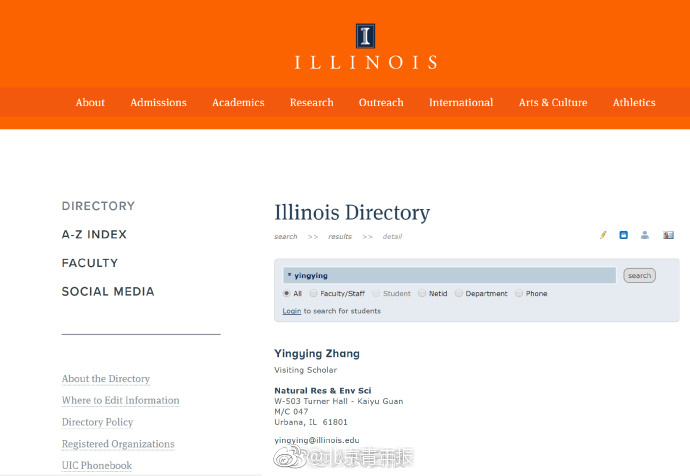Click the search query input field
690x476 pixels.
(x=449, y=275)
